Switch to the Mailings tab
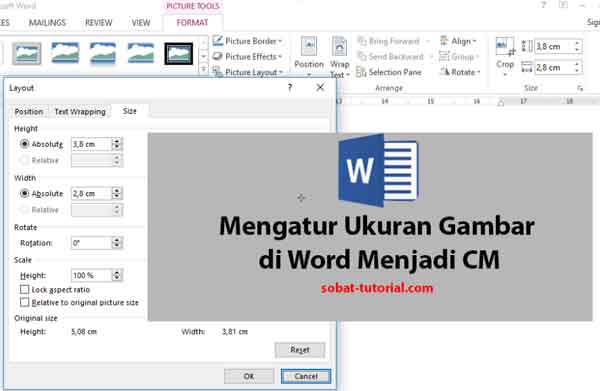Viewport: 600px width, 391px height. pyautogui.click(x=47, y=23)
